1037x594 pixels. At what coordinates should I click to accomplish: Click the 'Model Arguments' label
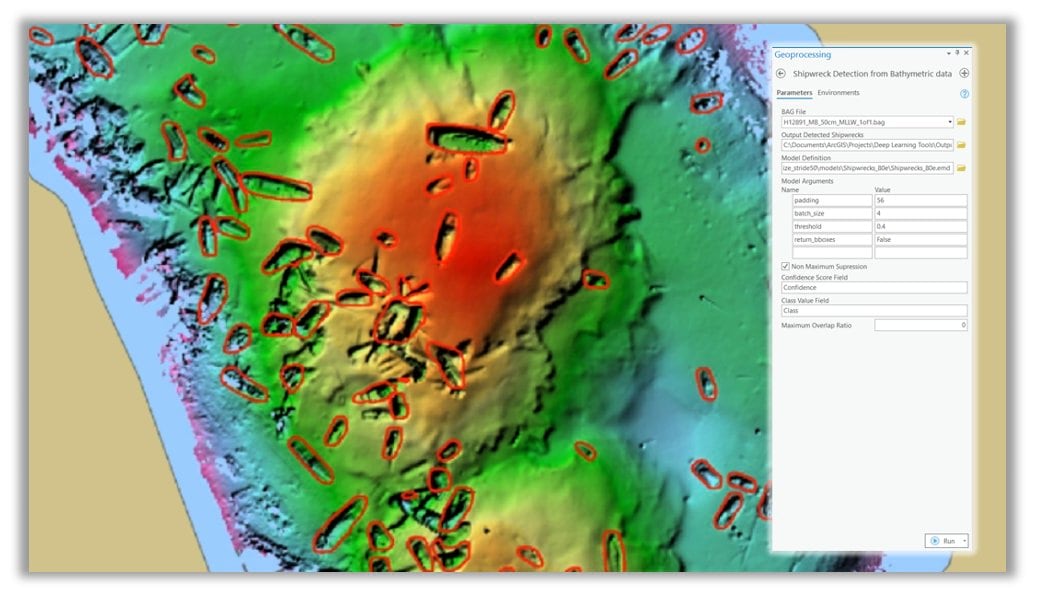tap(807, 181)
